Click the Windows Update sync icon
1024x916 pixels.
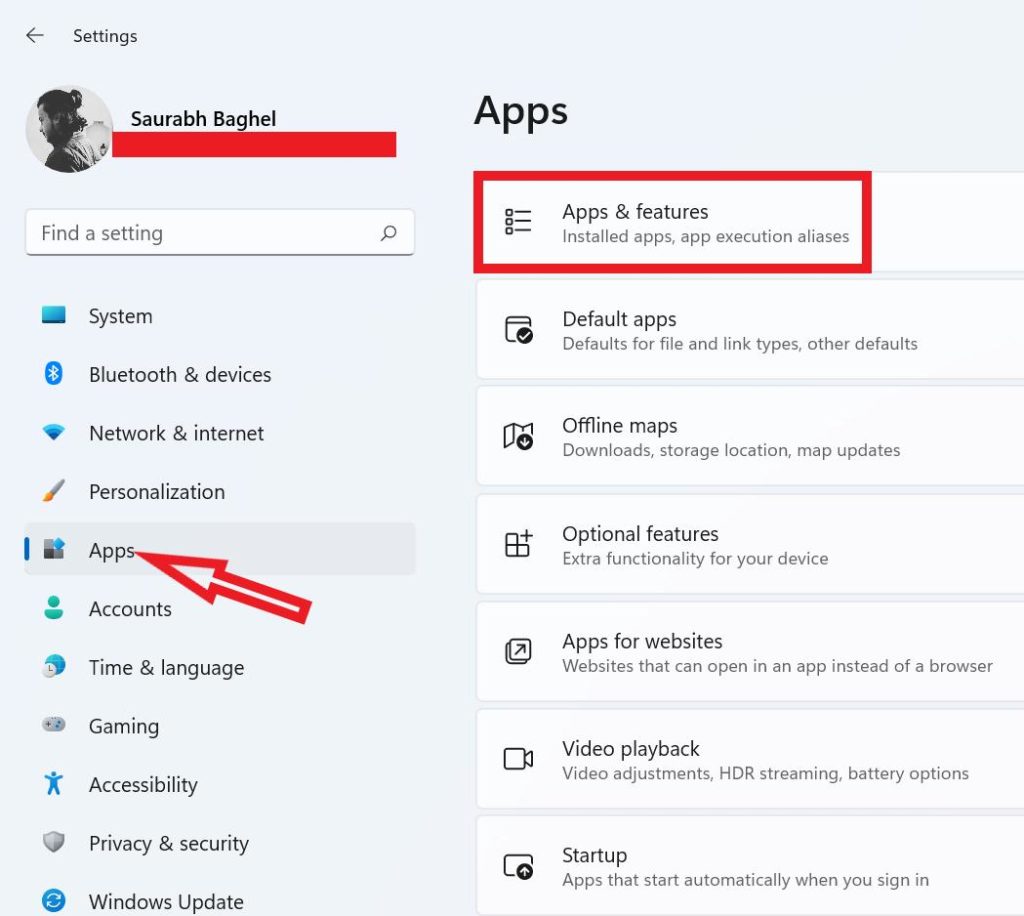tap(54, 901)
